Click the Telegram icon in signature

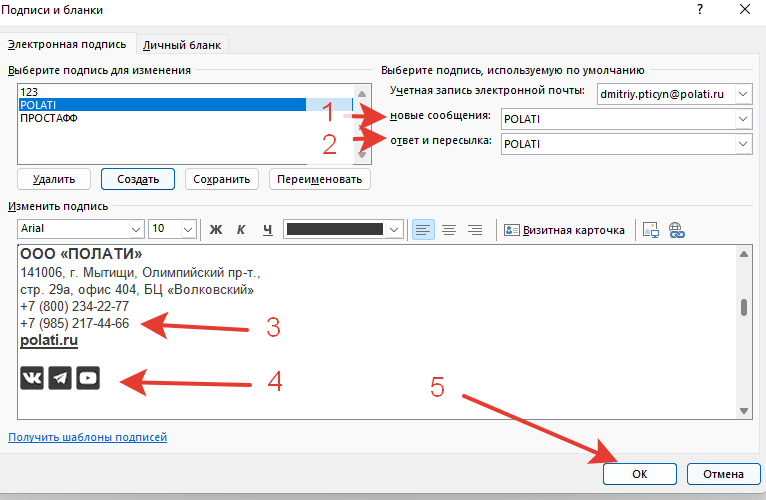tap(60, 378)
